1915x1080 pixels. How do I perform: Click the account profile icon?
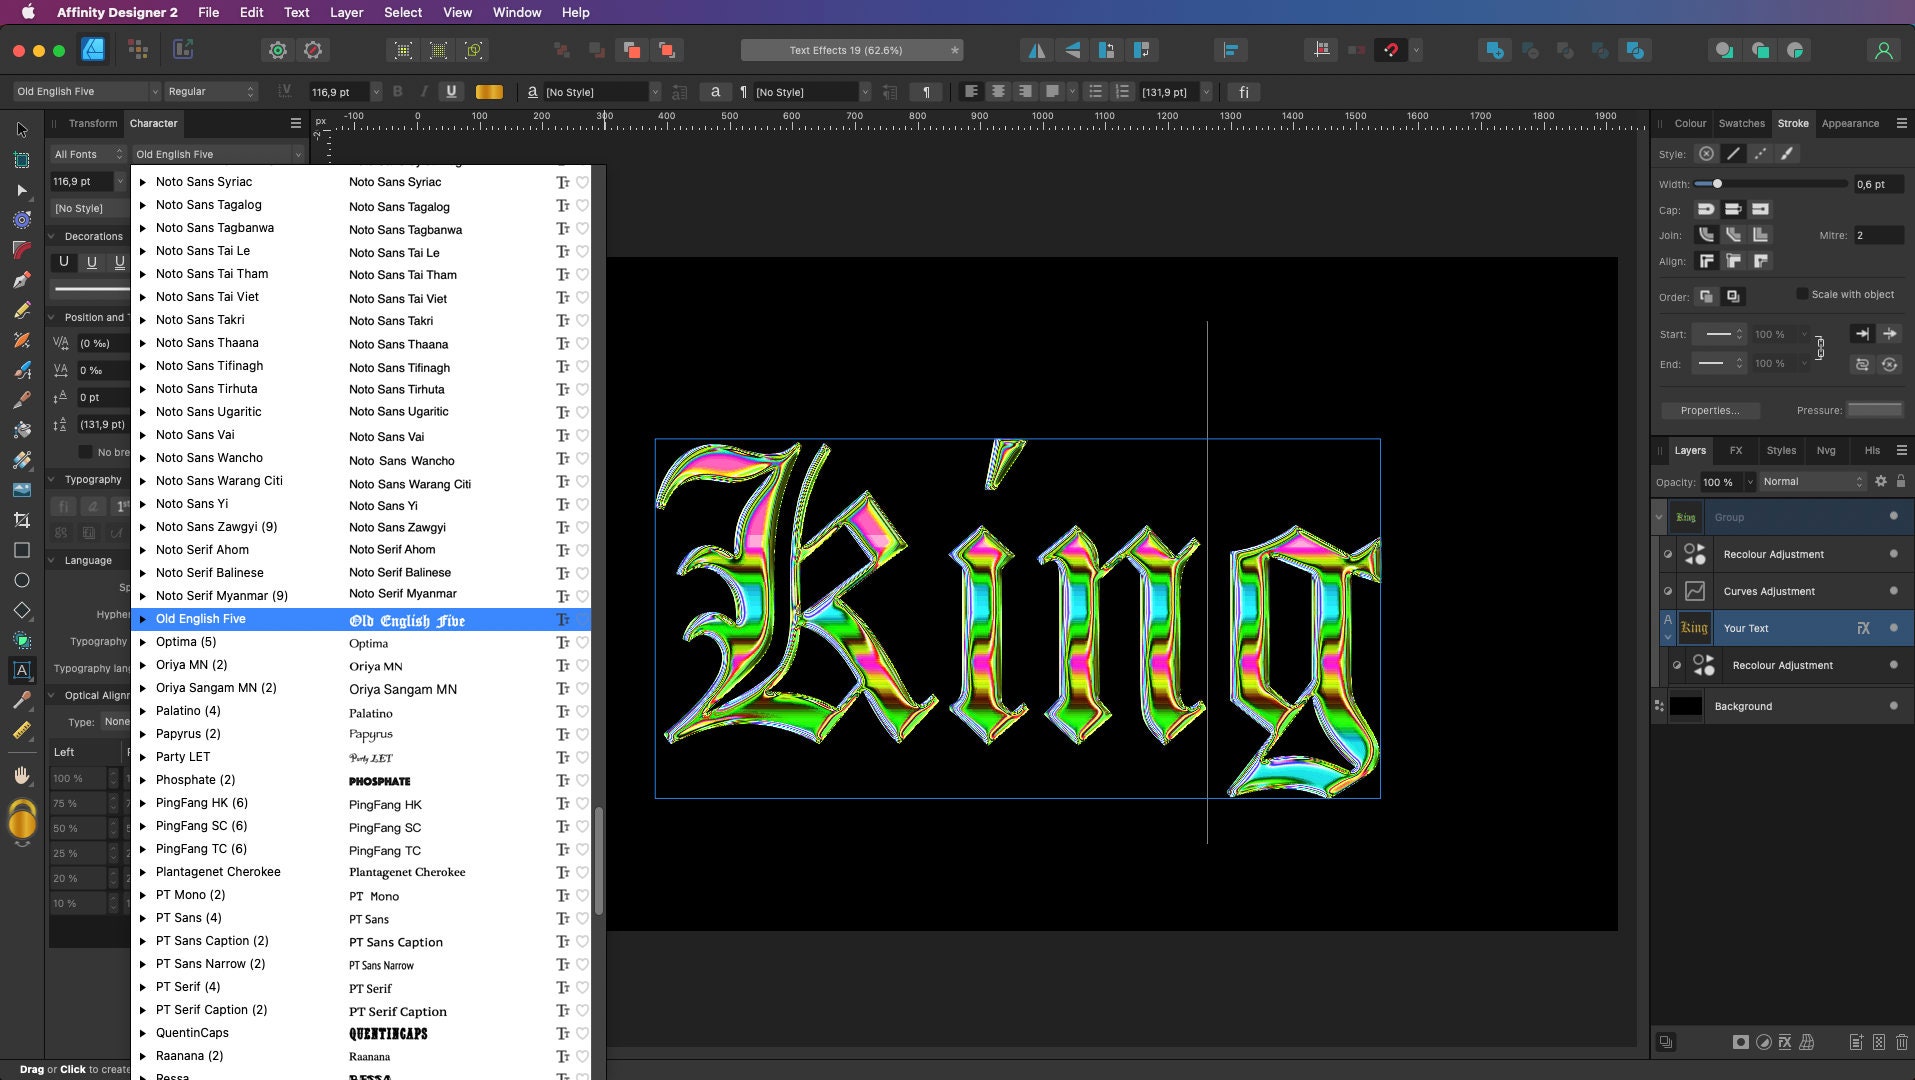coord(1883,50)
